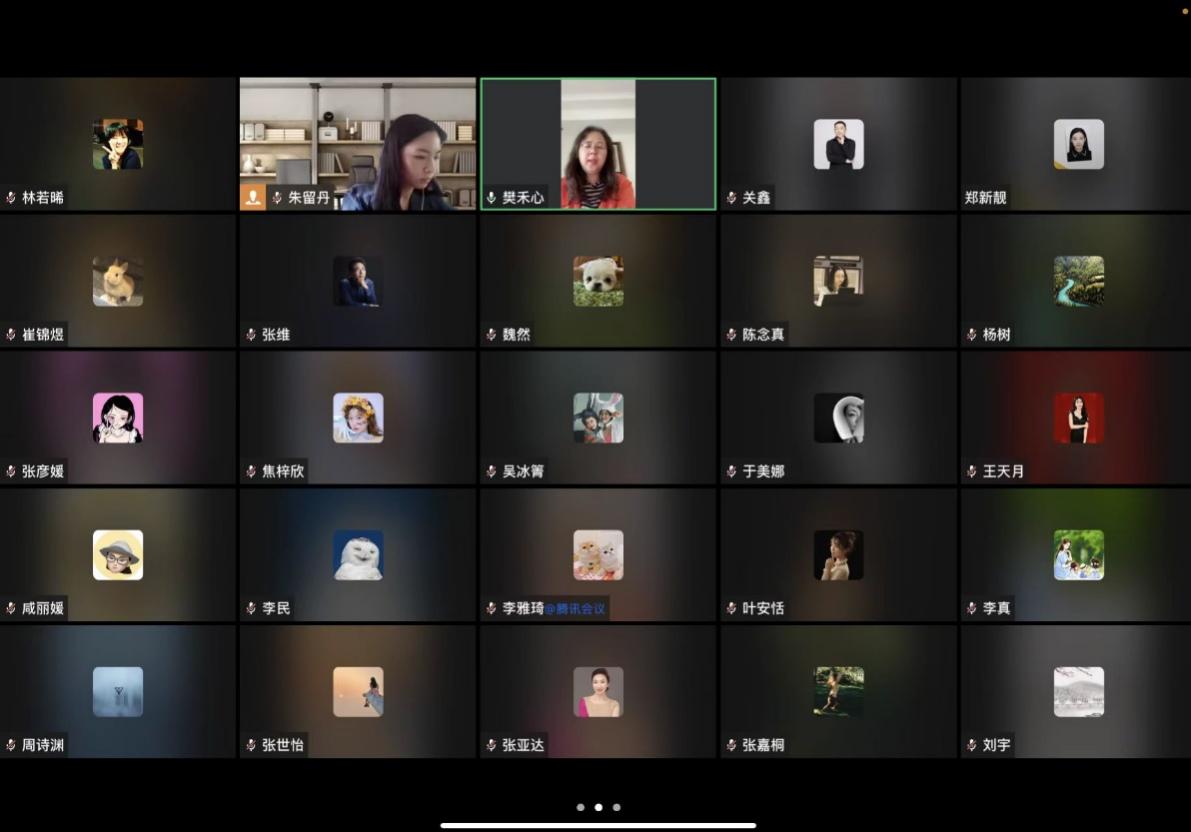Viewport: 1191px width, 832px height.
Task: Click 关鑫's portrait avatar
Action: tap(839, 144)
